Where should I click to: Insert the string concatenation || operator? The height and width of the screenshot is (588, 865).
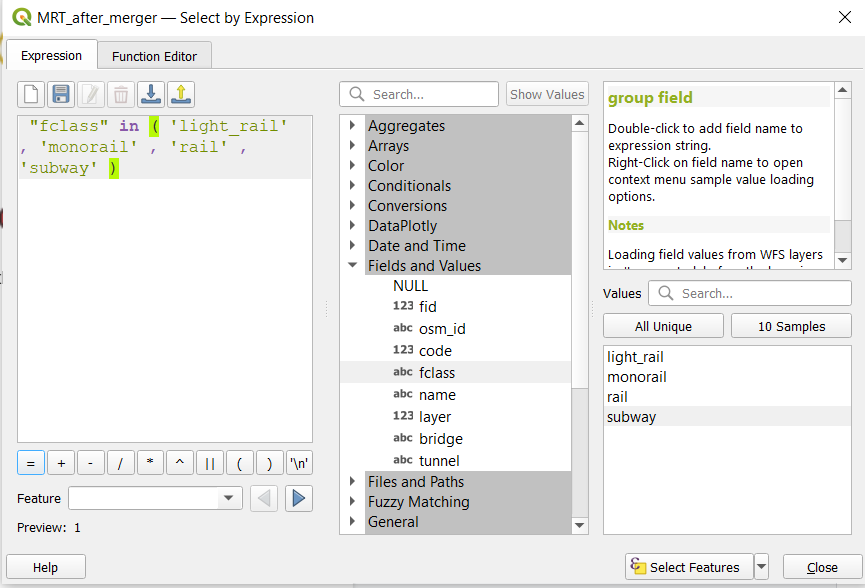(210, 463)
